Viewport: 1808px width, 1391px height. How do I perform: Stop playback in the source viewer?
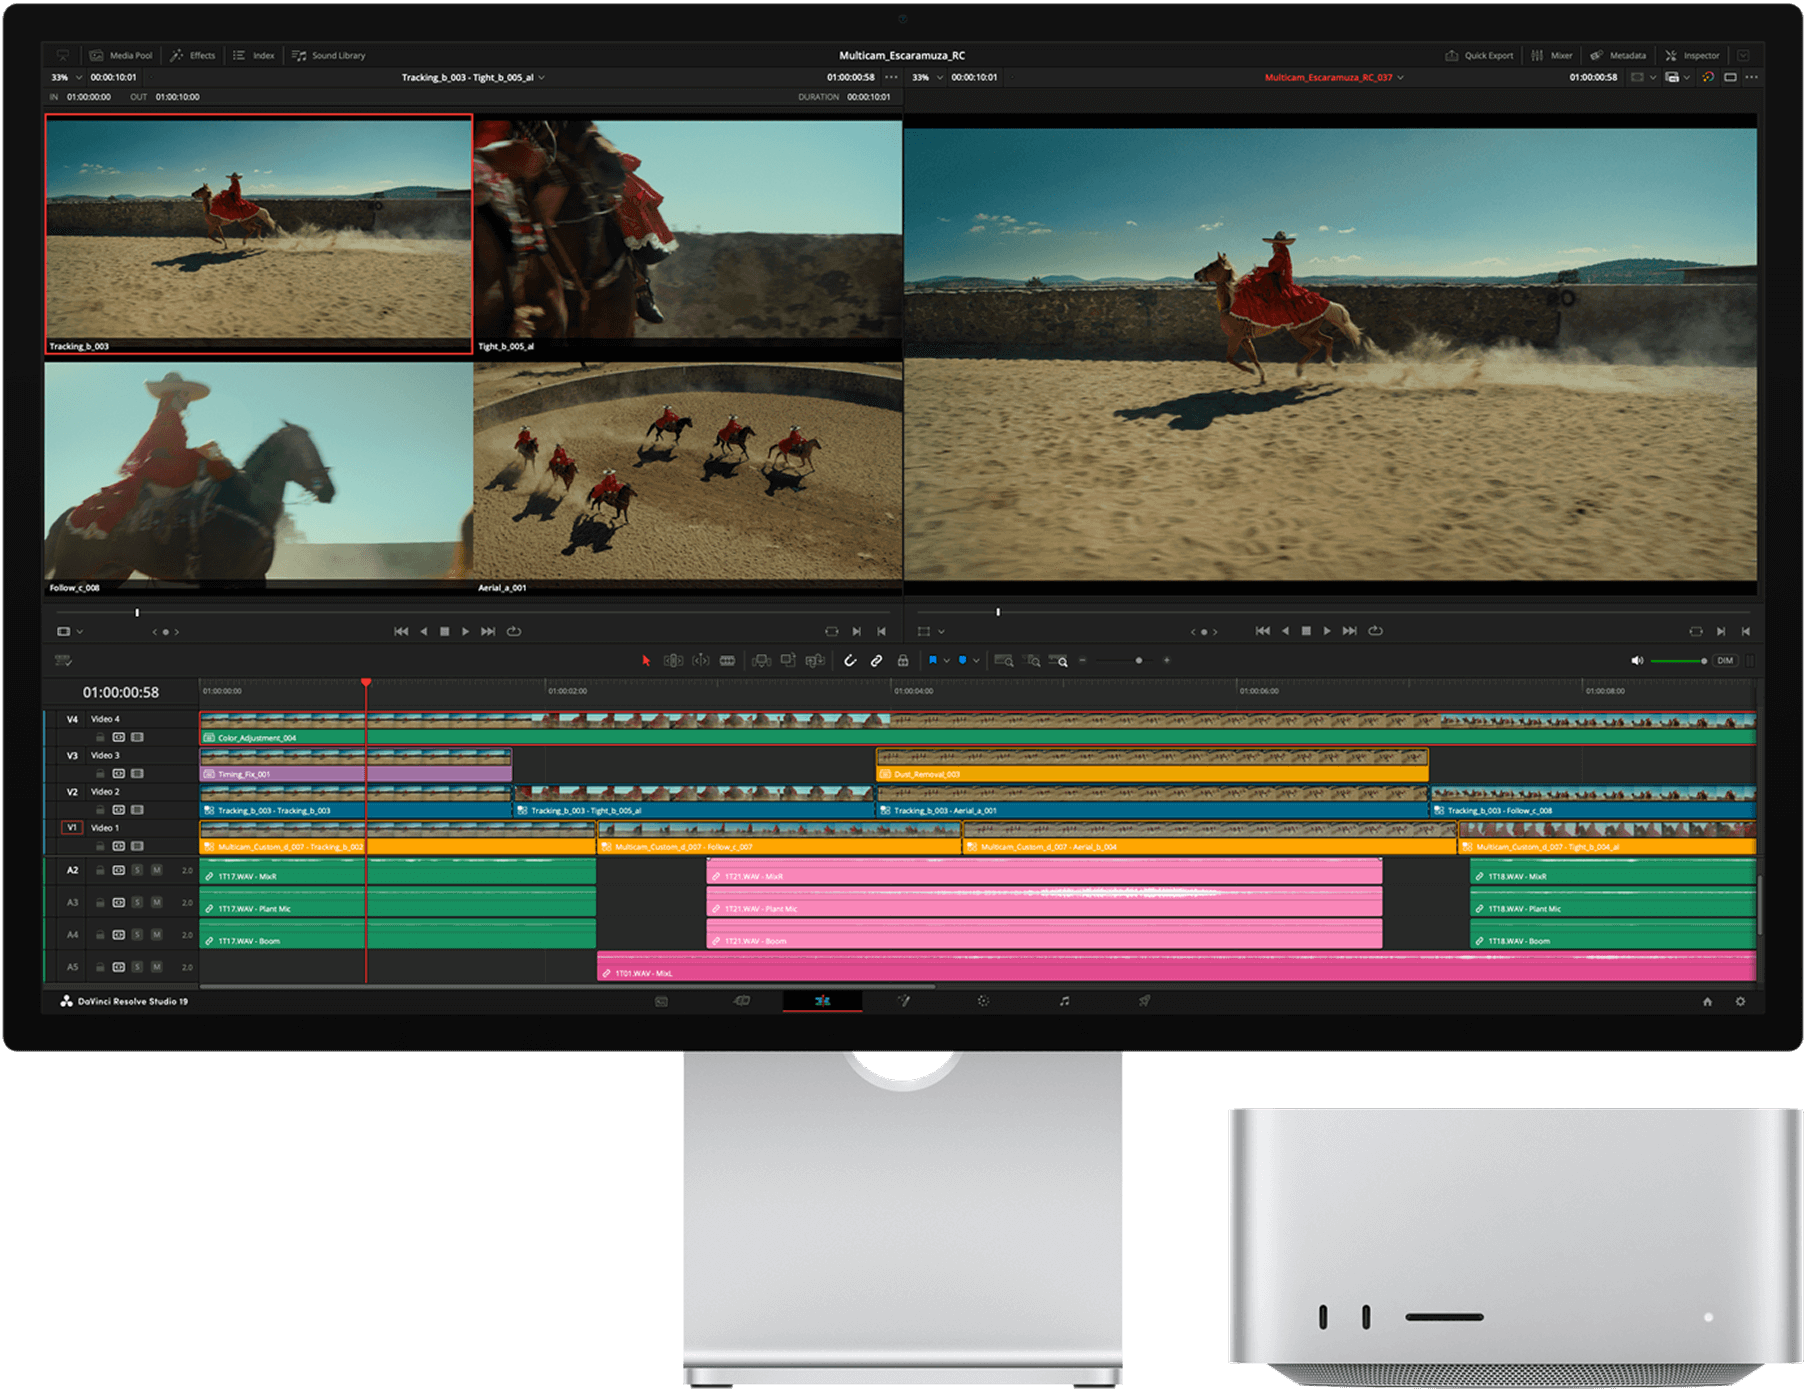445,632
